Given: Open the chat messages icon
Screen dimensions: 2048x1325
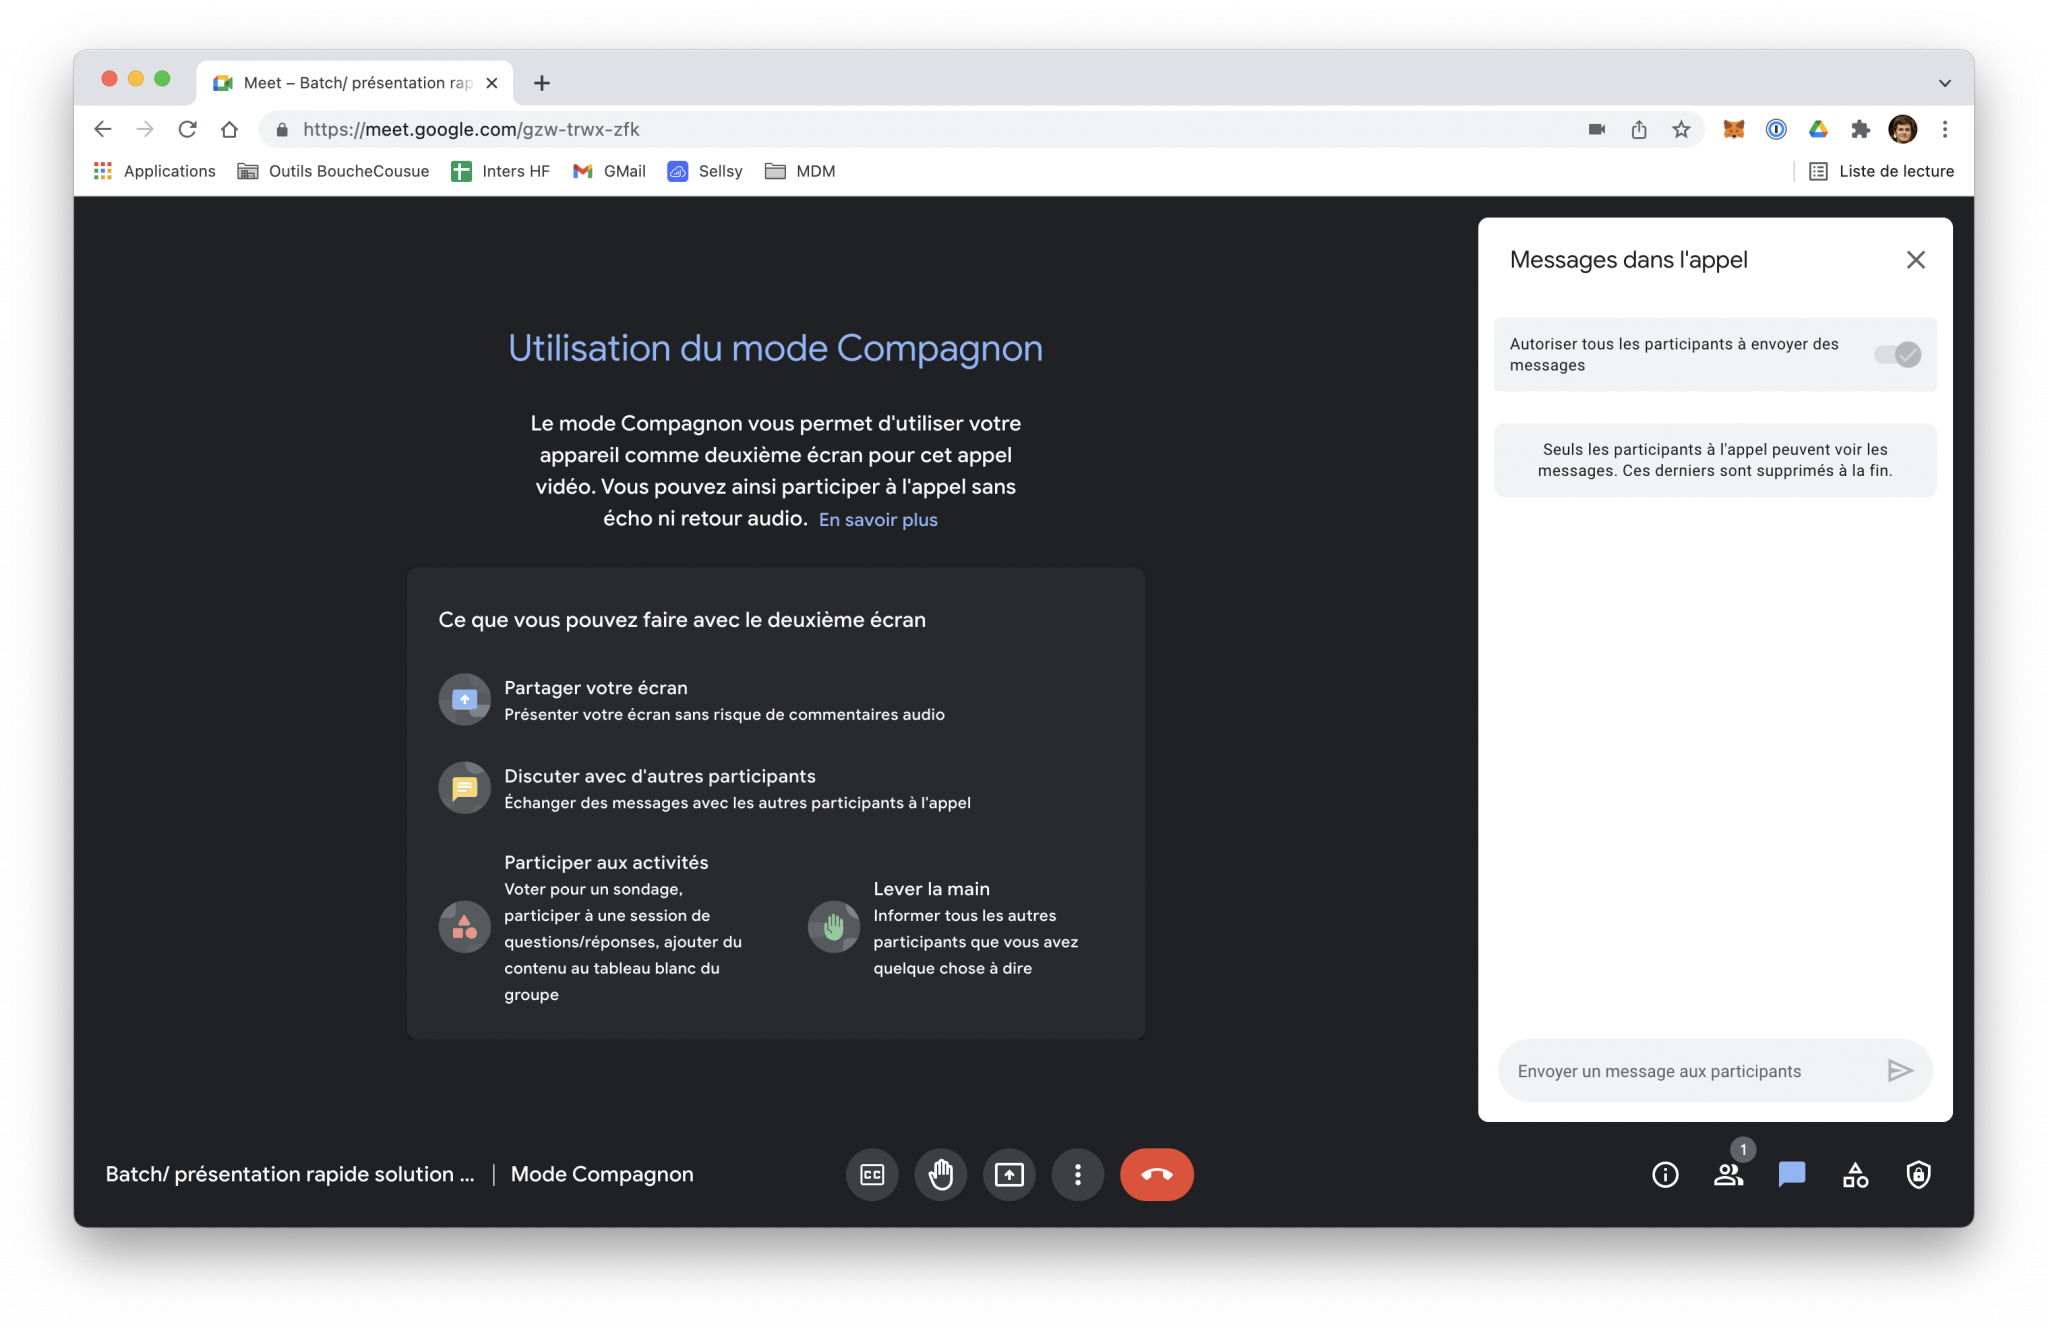Looking at the screenshot, I should tap(1791, 1174).
